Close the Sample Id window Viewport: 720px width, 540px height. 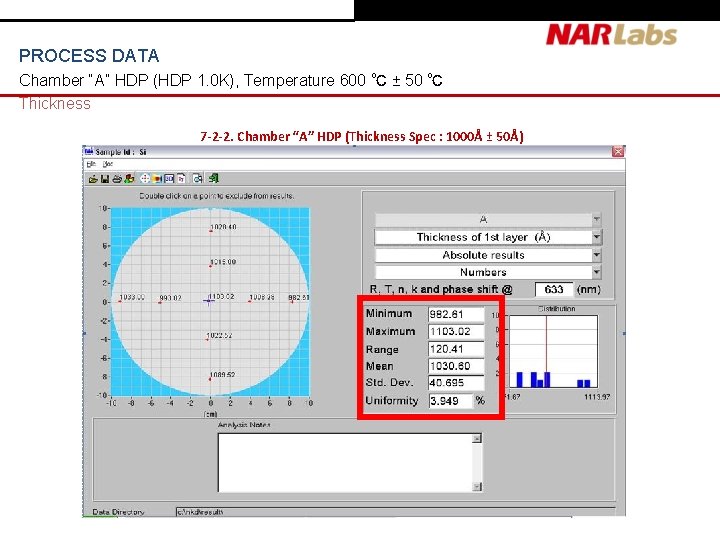(x=618, y=152)
